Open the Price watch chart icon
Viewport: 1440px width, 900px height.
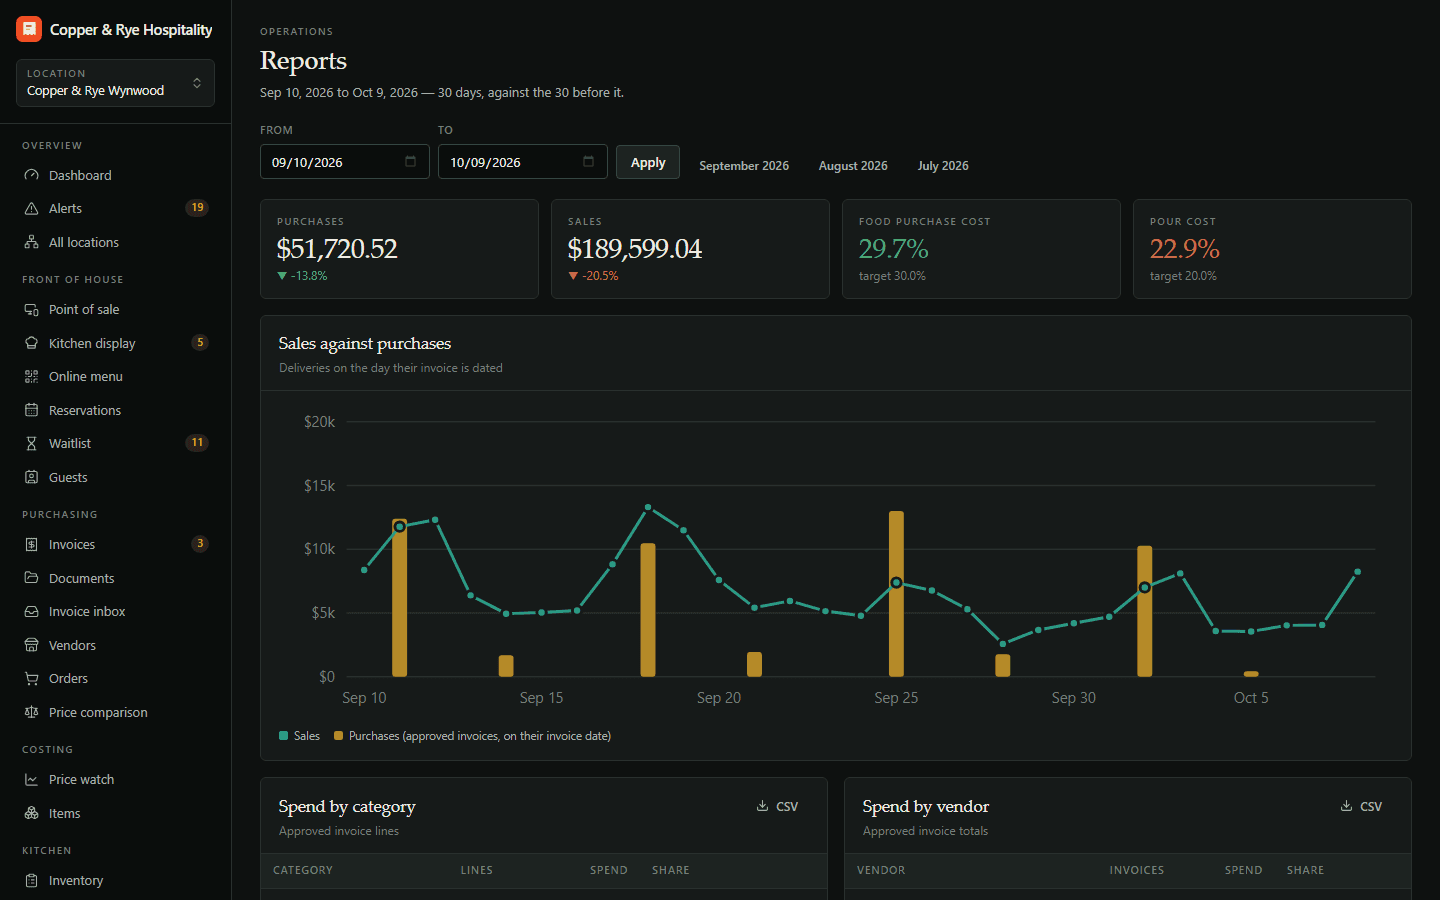tap(31, 779)
